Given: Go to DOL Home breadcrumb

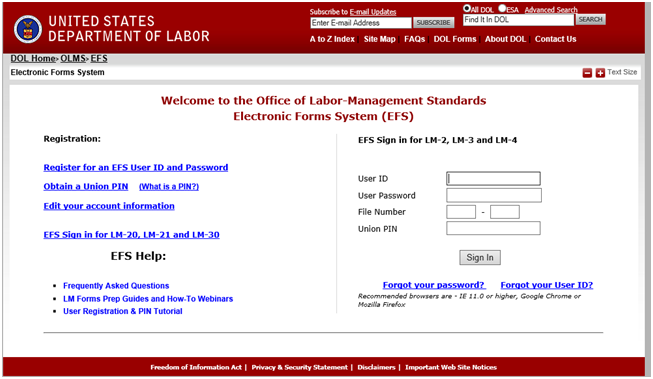Looking at the screenshot, I should tap(33, 59).
